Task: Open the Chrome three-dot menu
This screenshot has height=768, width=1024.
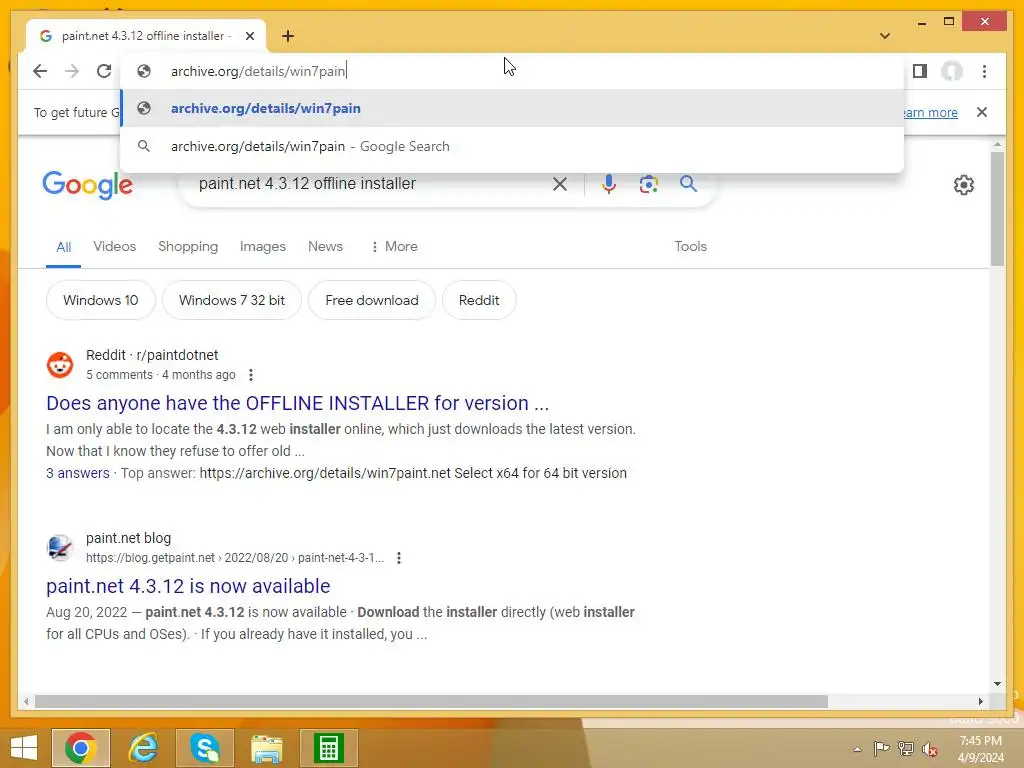Action: pos(984,71)
